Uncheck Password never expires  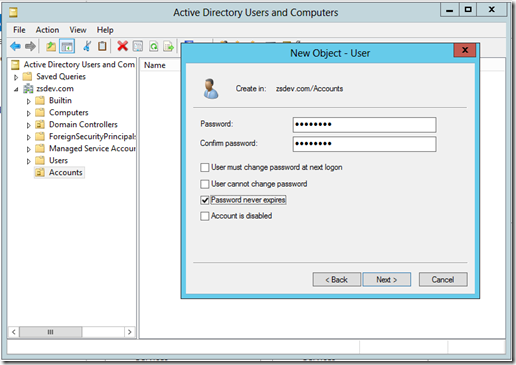coord(205,200)
